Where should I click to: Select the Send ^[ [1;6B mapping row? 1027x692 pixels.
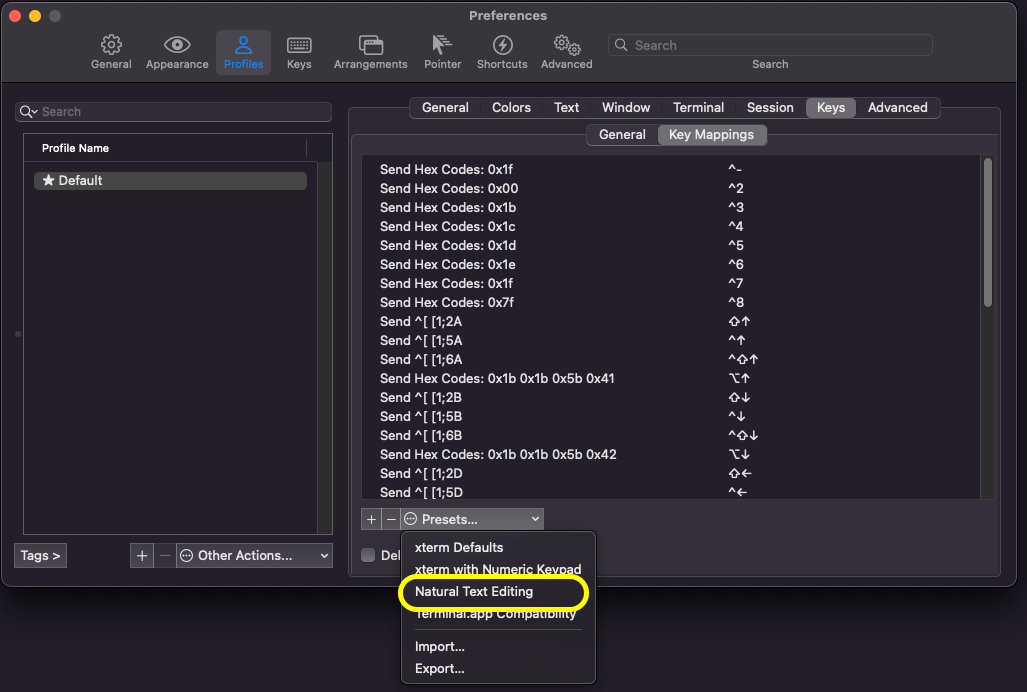pyautogui.click(x=671, y=435)
